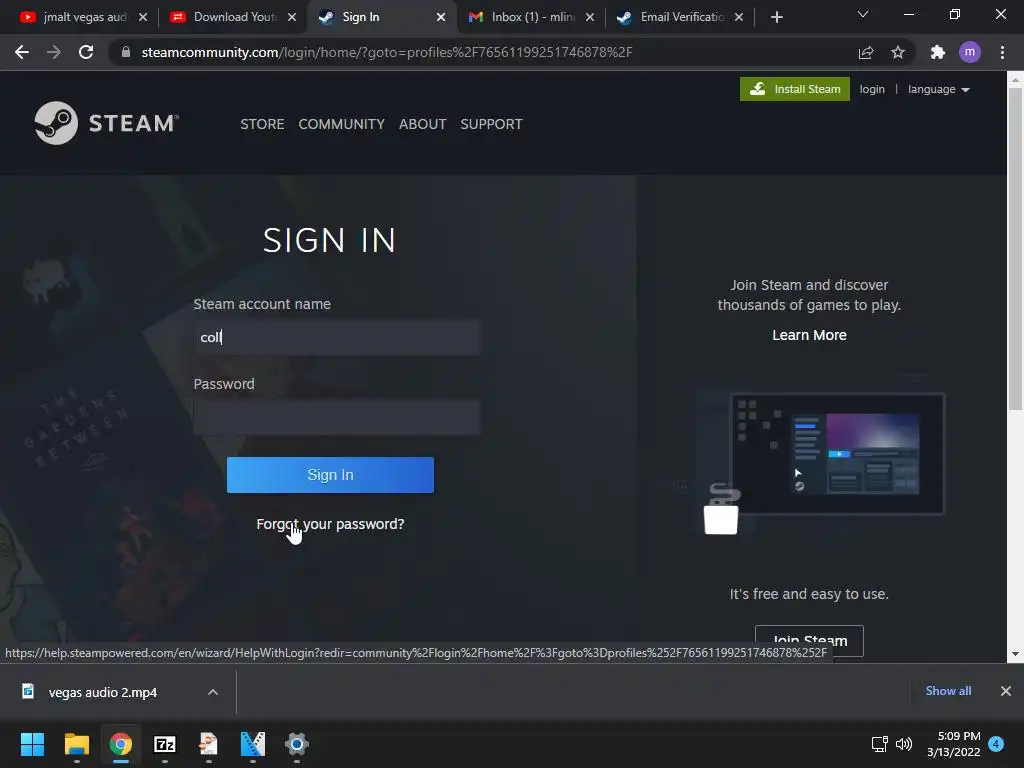Click the volume speaker tray icon
1024x768 pixels.
coord(904,744)
